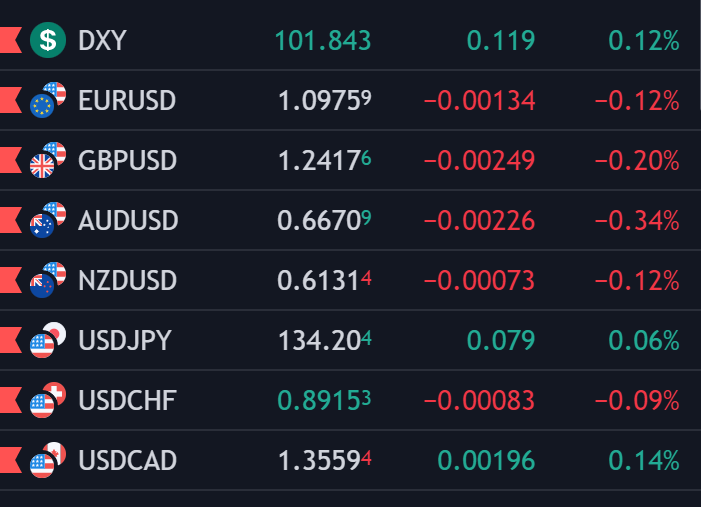Click the USDCAD last price 1.35594
The image size is (701, 507).
tap(324, 461)
